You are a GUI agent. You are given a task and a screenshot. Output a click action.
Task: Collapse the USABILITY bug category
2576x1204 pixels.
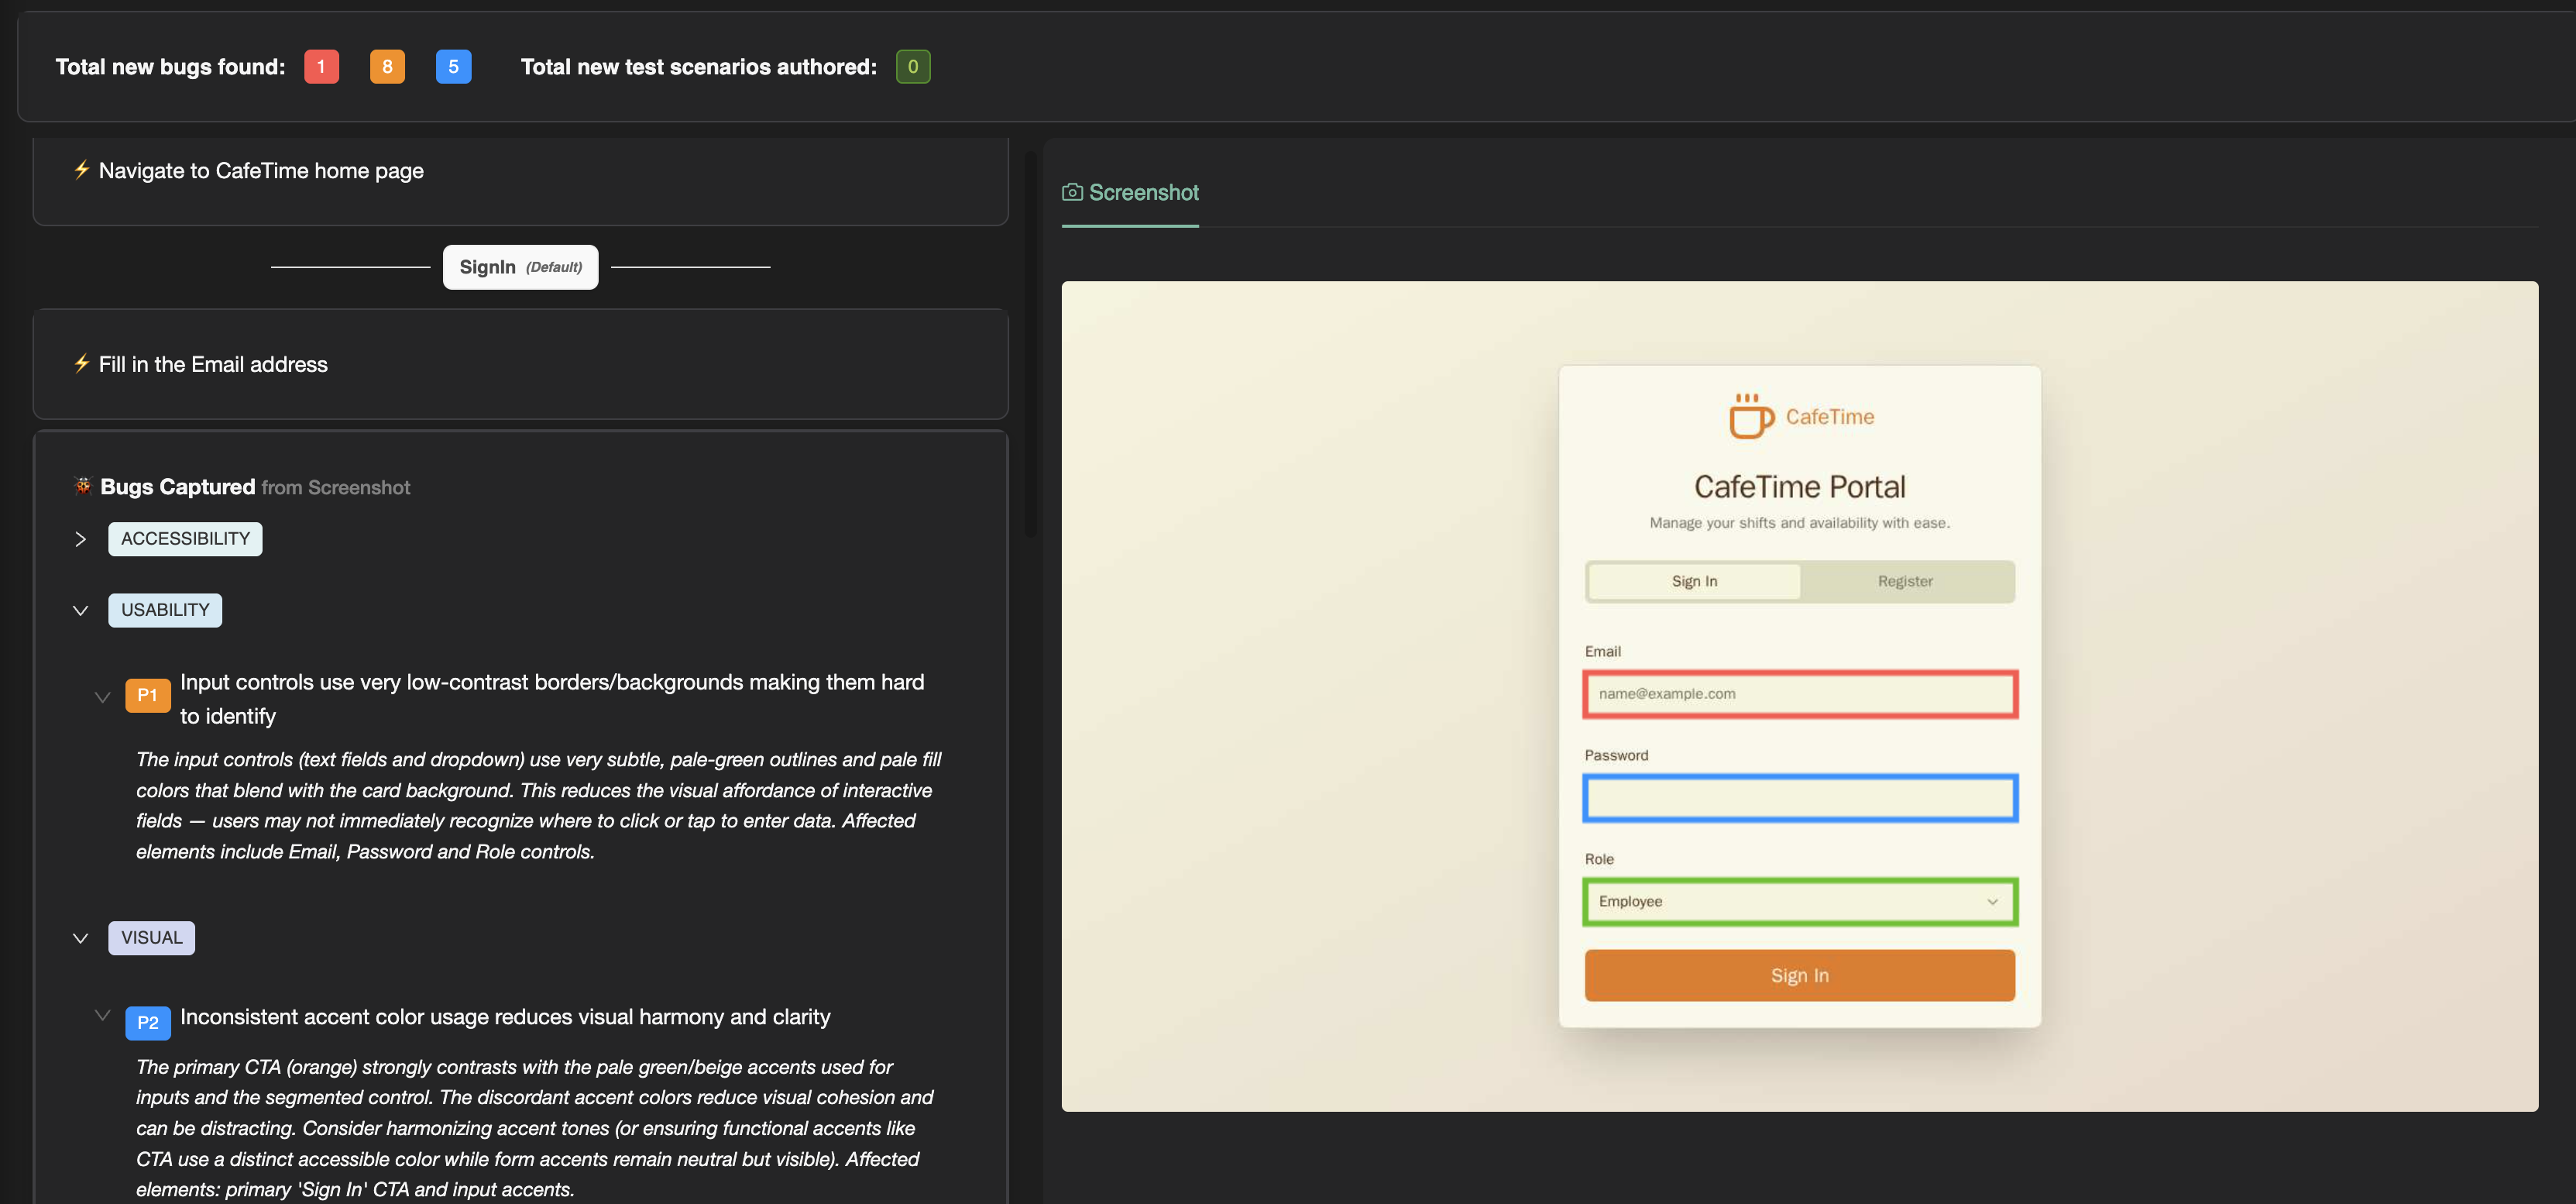click(x=81, y=610)
